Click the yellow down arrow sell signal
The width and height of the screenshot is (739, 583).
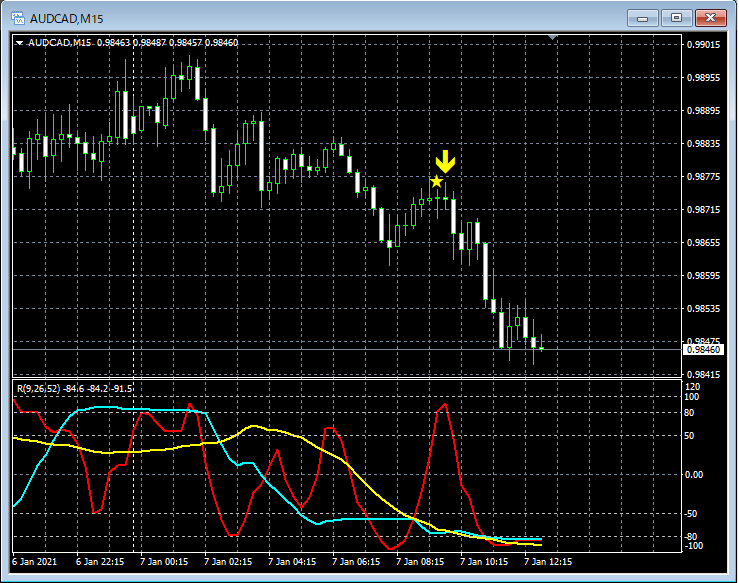coord(445,161)
